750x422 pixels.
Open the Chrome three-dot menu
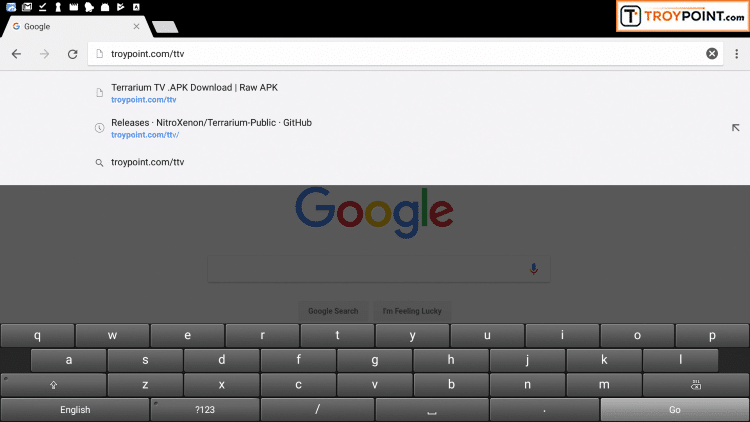(x=737, y=54)
